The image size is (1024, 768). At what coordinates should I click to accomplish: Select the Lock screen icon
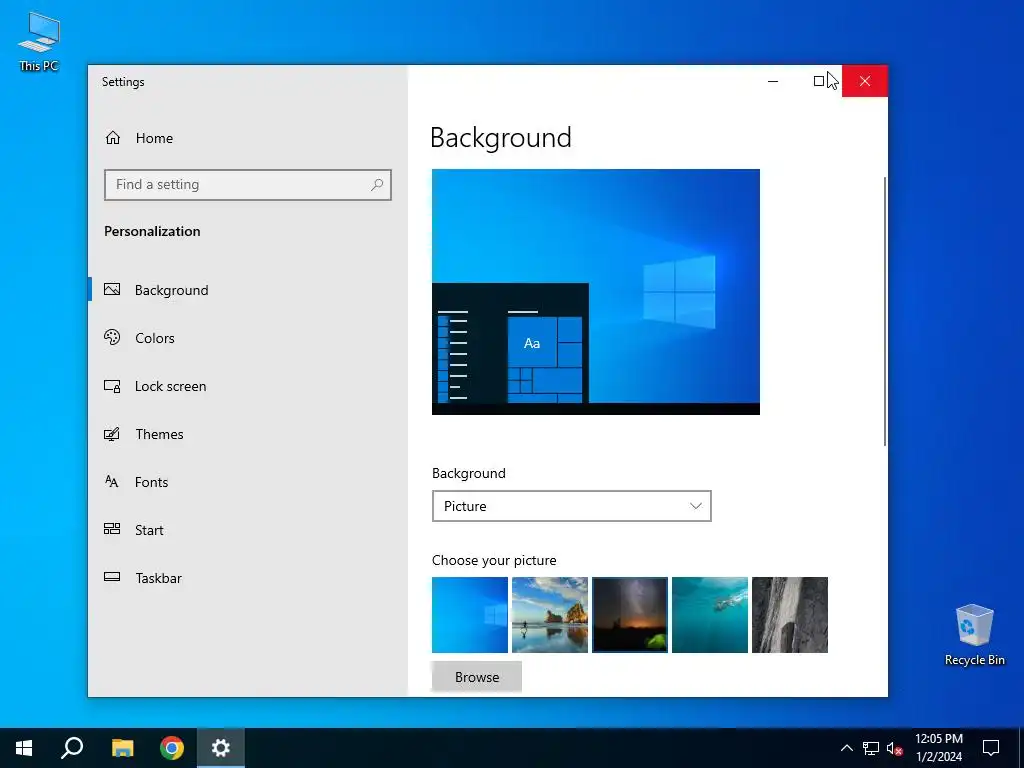point(112,386)
